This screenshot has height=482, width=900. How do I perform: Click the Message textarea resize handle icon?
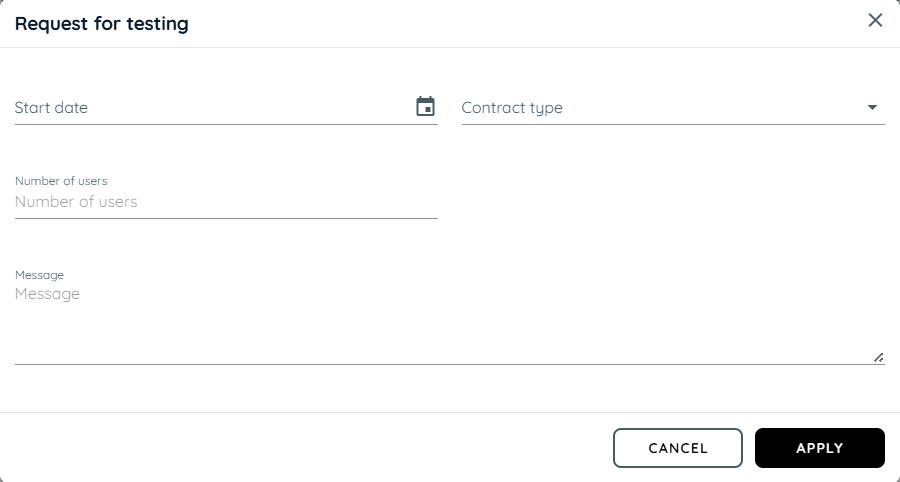click(878, 357)
